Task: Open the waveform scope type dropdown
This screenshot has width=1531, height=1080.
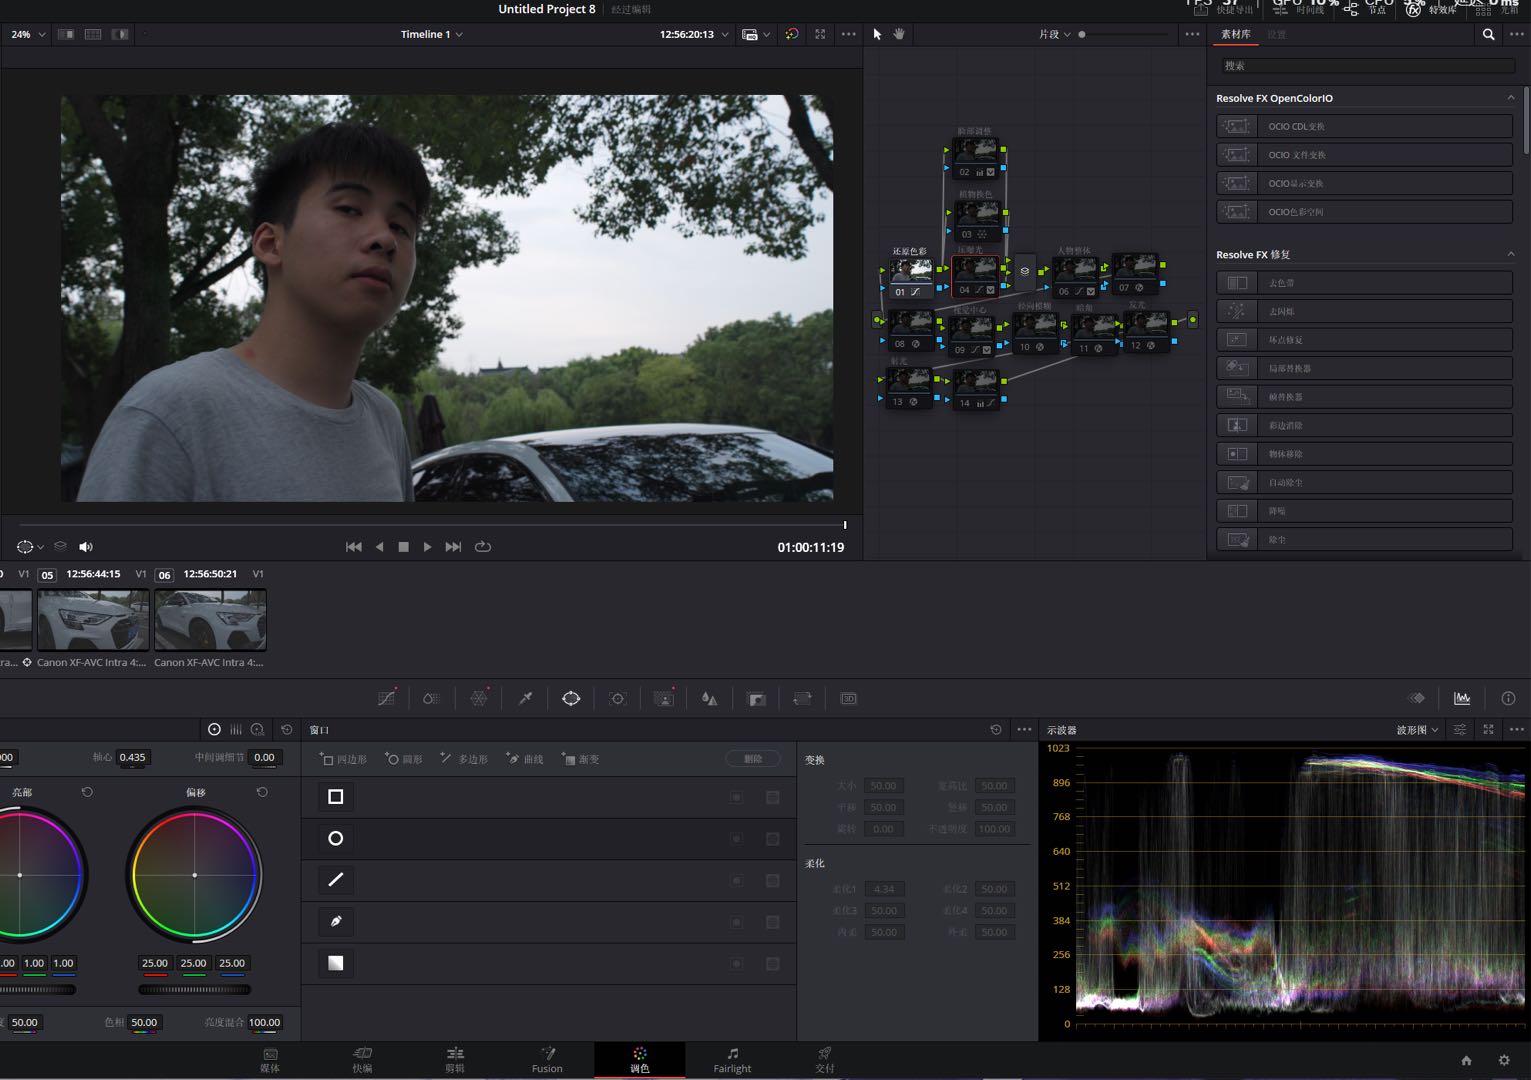Action: (1417, 730)
